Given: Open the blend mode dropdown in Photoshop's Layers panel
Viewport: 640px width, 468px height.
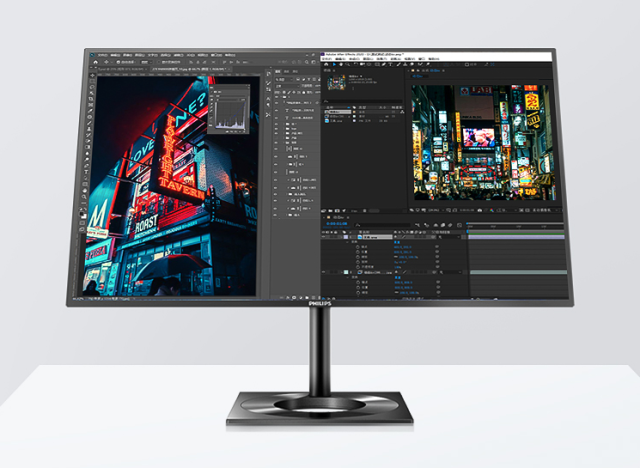Looking at the screenshot, I should coord(287,86).
